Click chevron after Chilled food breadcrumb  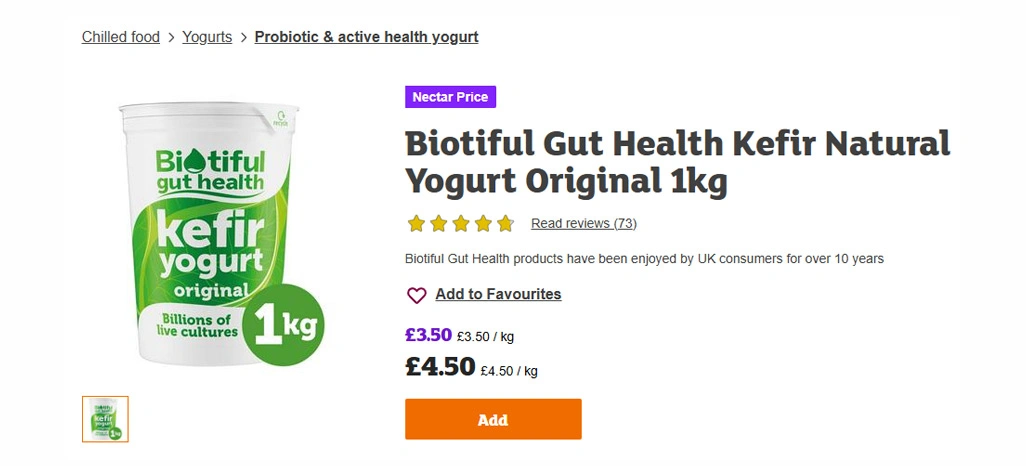click(x=171, y=37)
